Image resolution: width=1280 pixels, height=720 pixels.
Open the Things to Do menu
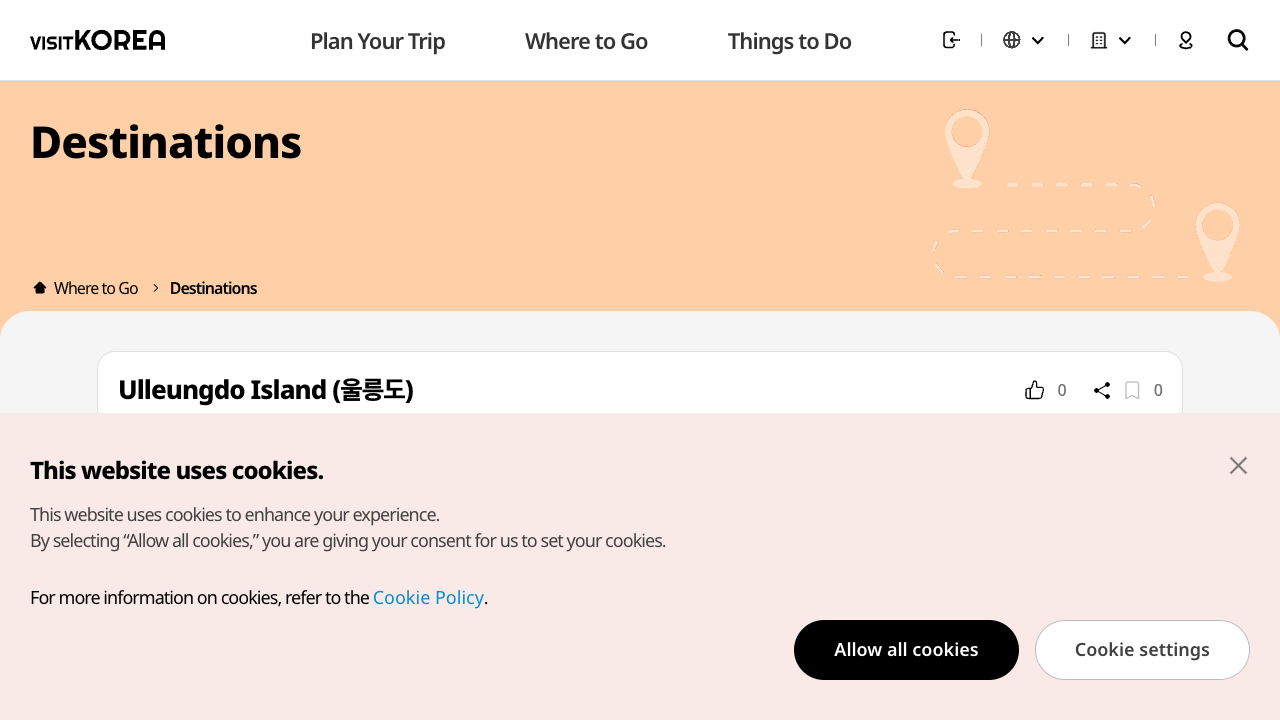[x=789, y=41]
